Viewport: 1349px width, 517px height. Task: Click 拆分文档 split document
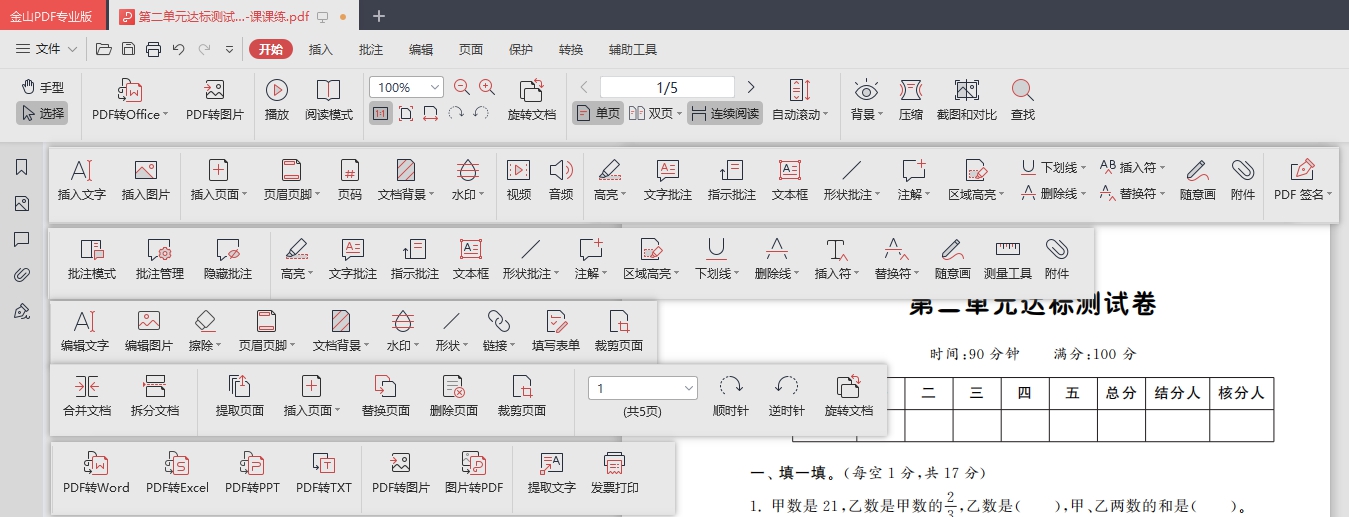[155, 397]
